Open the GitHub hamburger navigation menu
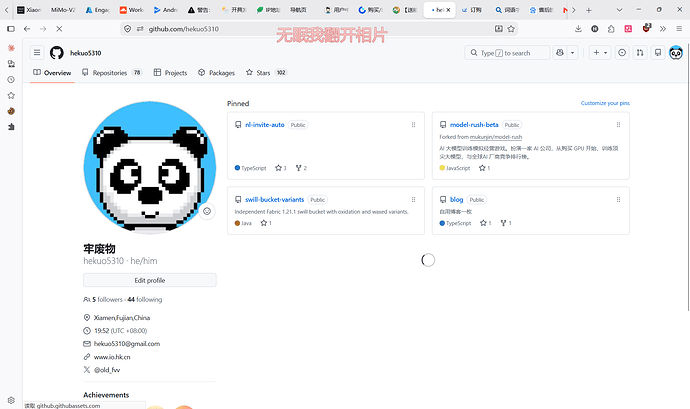 tap(37, 53)
